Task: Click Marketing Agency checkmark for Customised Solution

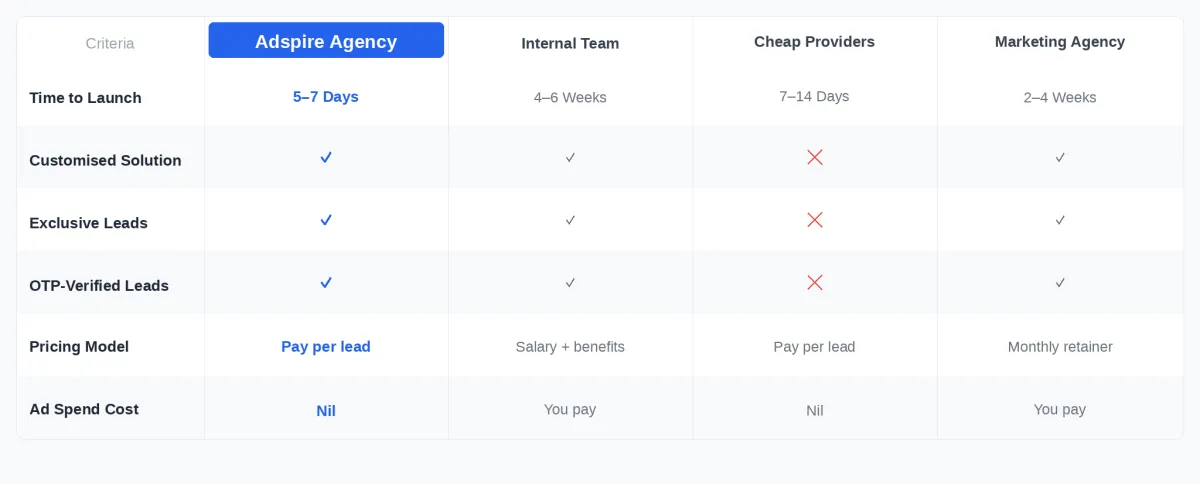Action: coord(1060,158)
